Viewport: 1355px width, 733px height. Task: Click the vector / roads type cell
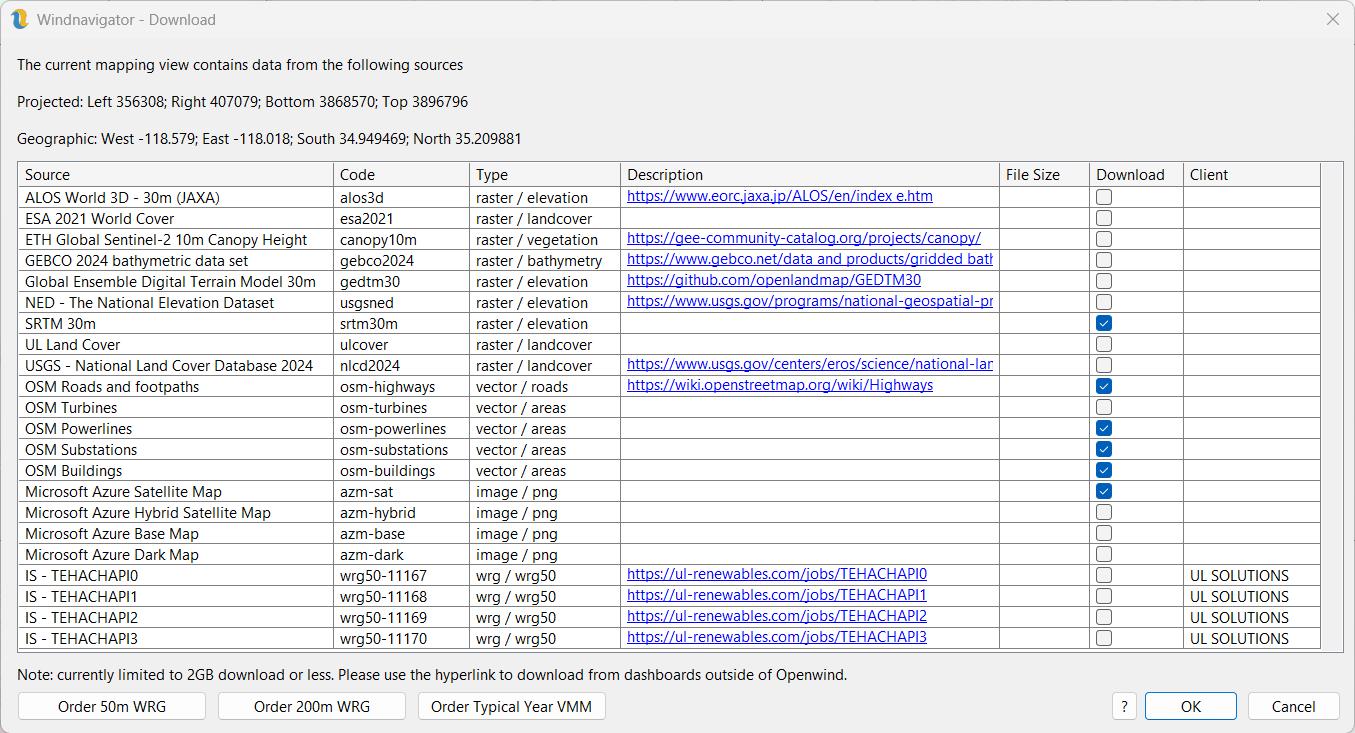(x=545, y=386)
